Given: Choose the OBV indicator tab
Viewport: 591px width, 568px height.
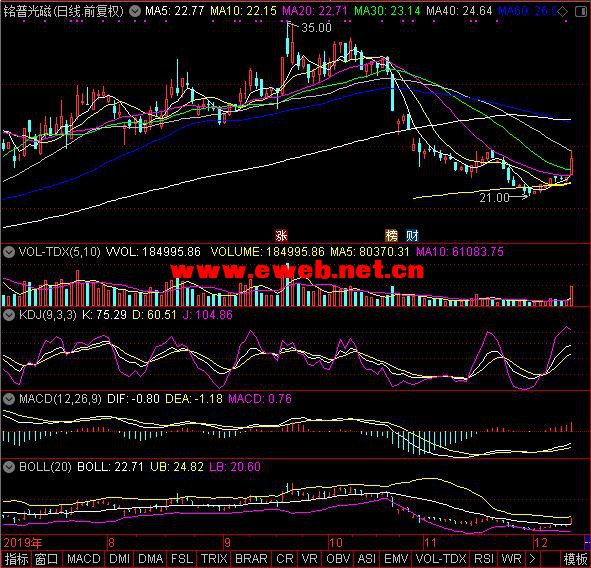Looking at the screenshot, I should (x=338, y=559).
